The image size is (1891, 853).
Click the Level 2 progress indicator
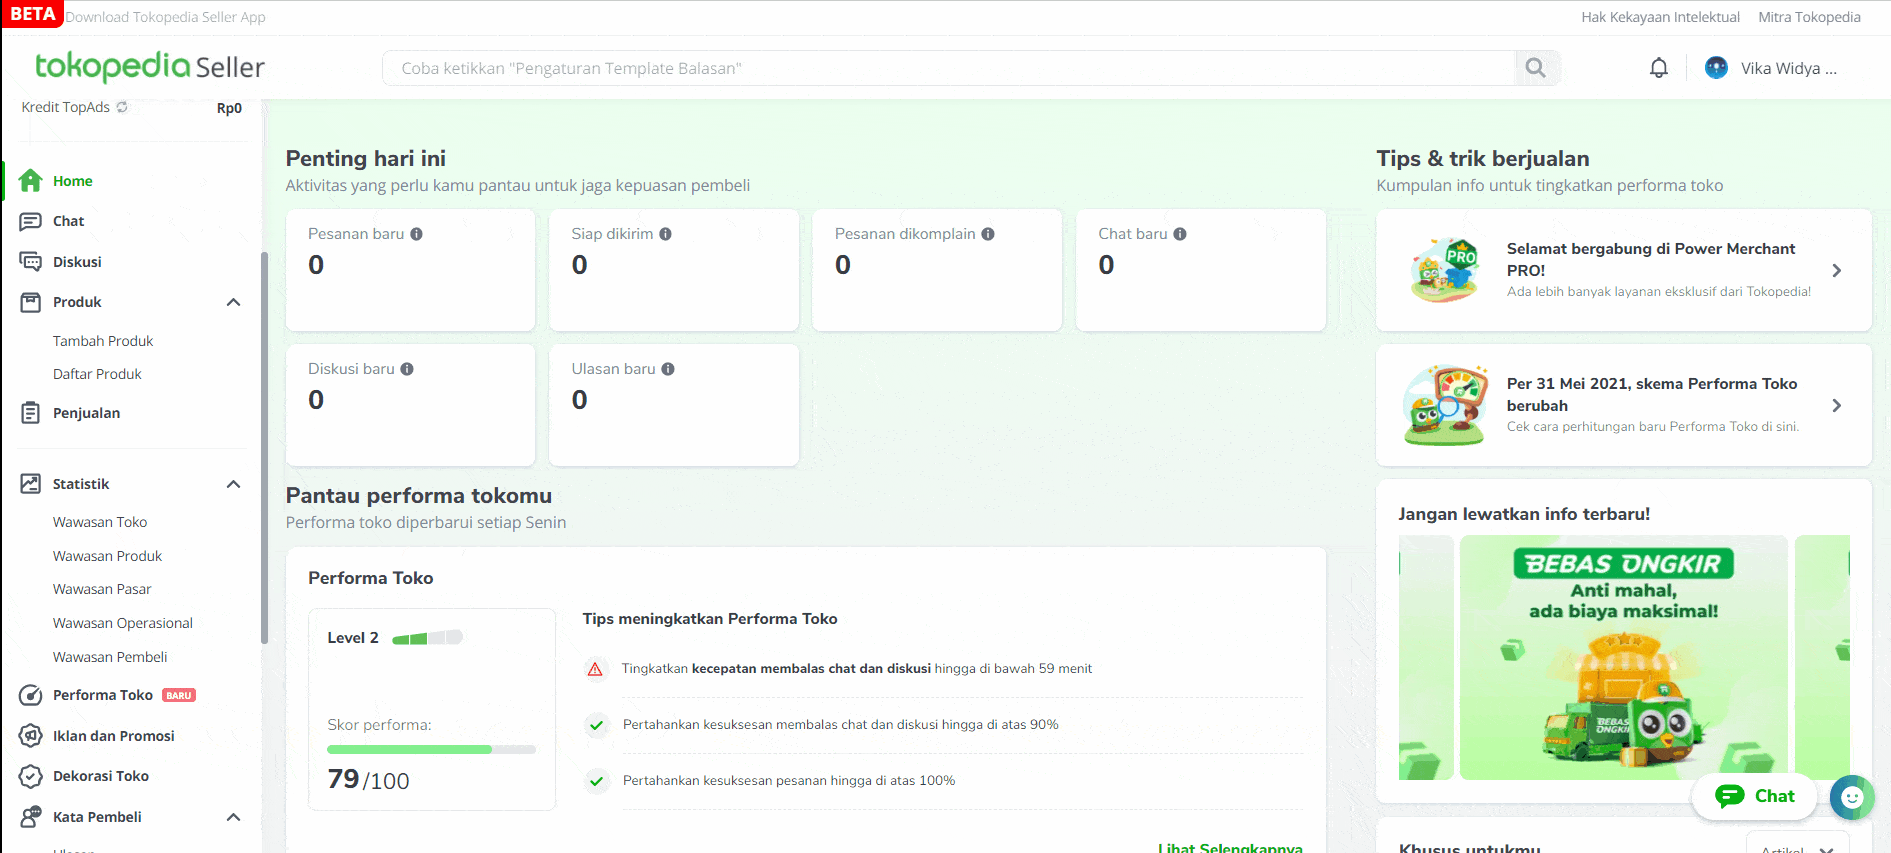point(427,638)
